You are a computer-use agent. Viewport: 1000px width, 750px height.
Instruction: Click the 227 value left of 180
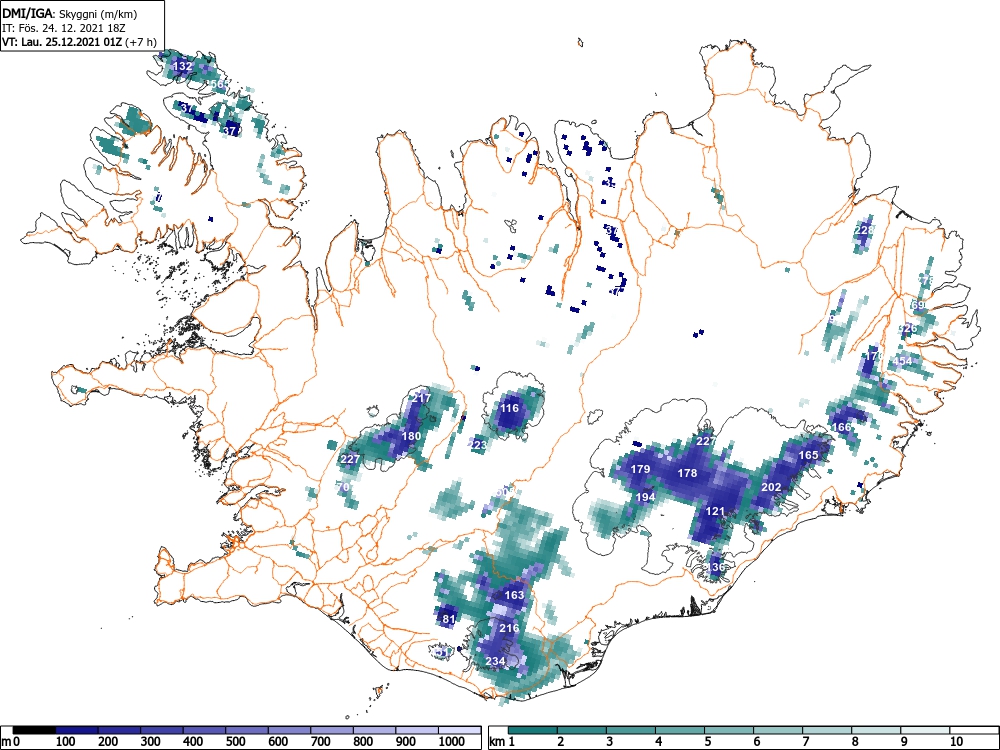pyautogui.click(x=350, y=459)
